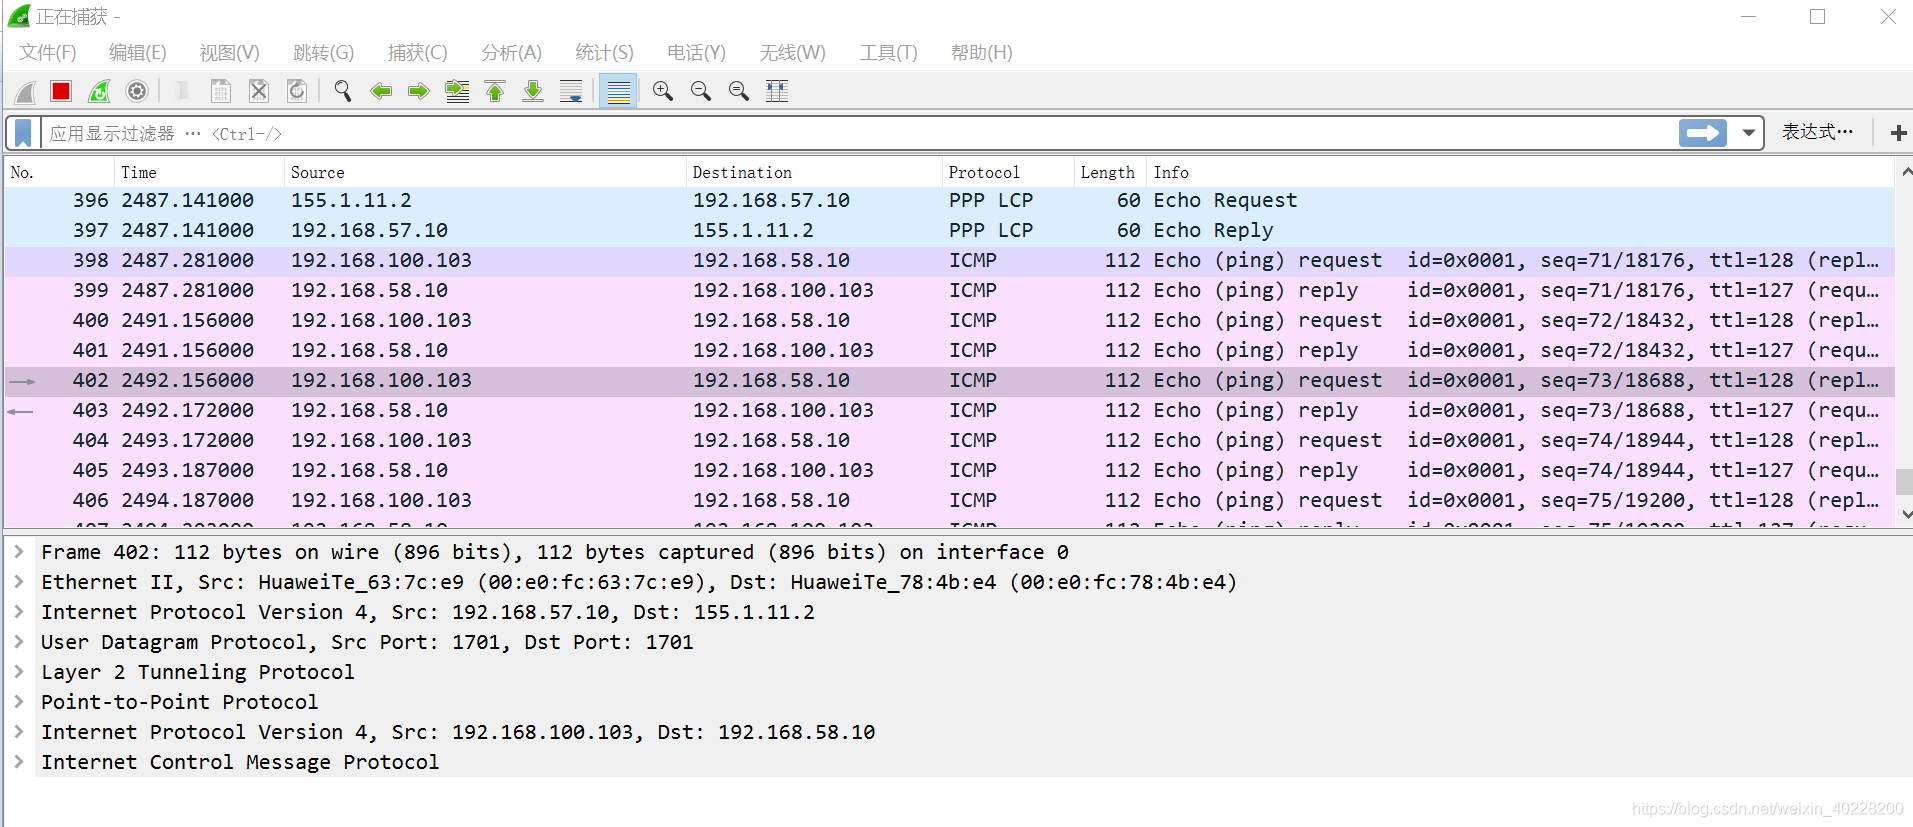The height and width of the screenshot is (827, 1913).
Task: Open the 无线(W) menu
Action: coord(792,53)
